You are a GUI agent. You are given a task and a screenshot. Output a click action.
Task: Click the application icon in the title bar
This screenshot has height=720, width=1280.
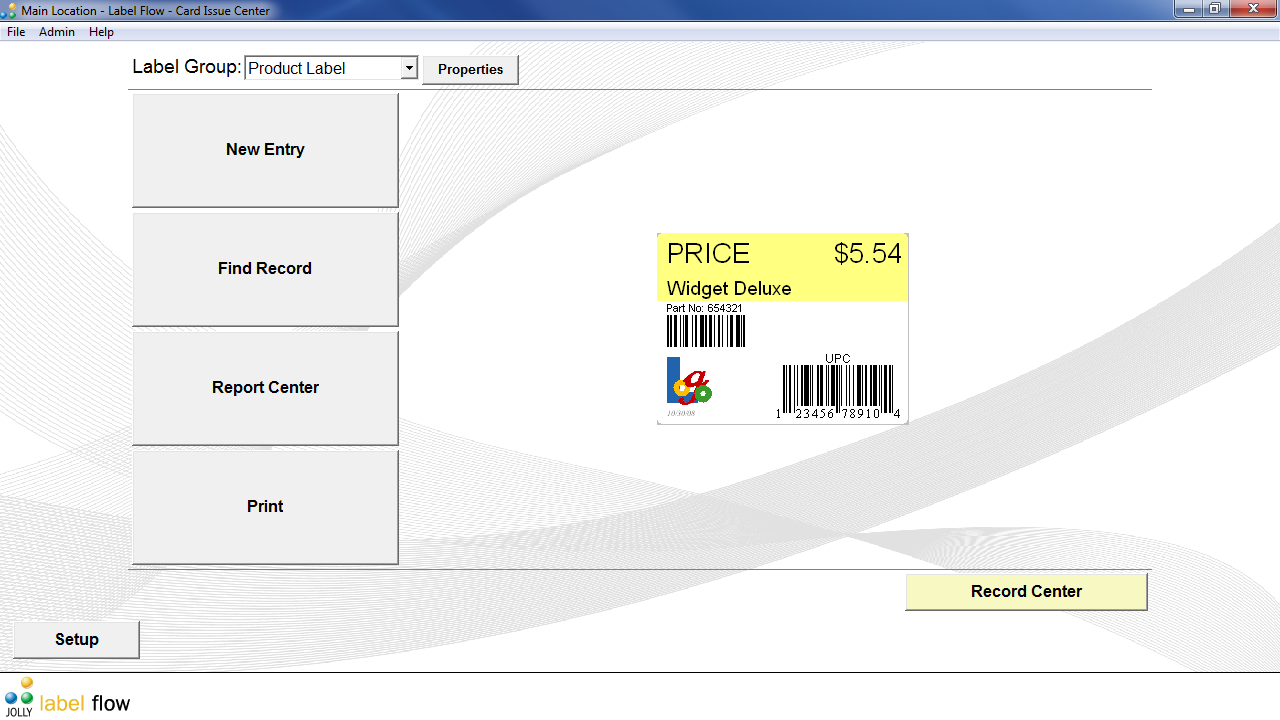(x=8, y=9)
